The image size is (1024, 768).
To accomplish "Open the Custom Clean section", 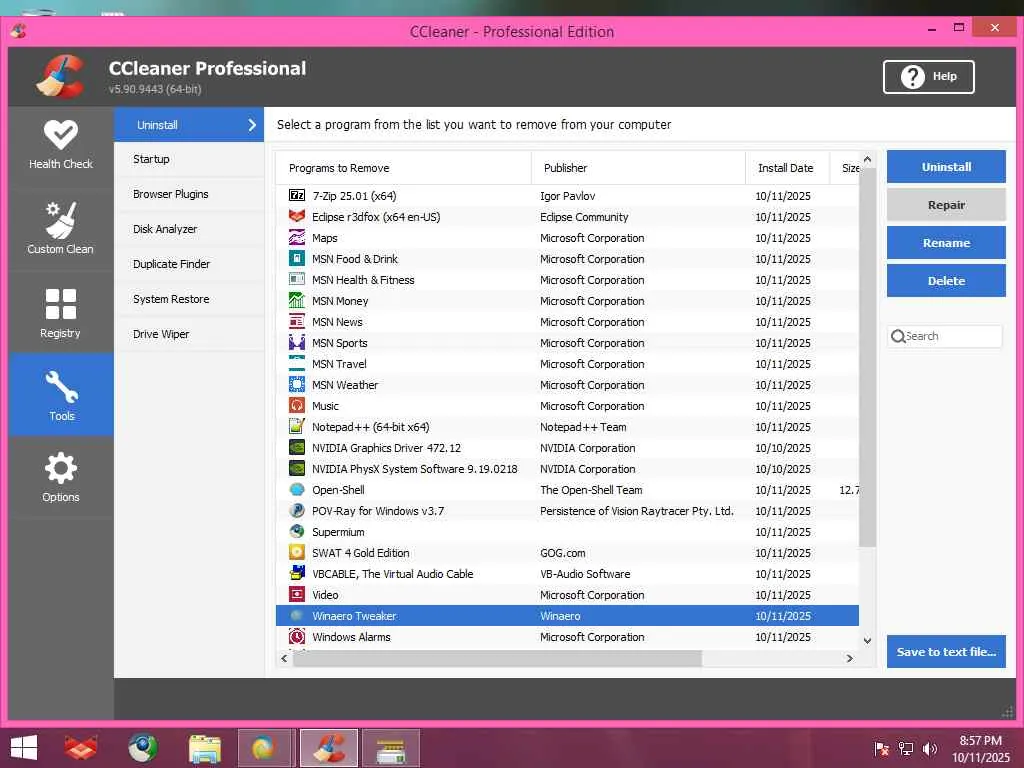I will tap(61, 229).
